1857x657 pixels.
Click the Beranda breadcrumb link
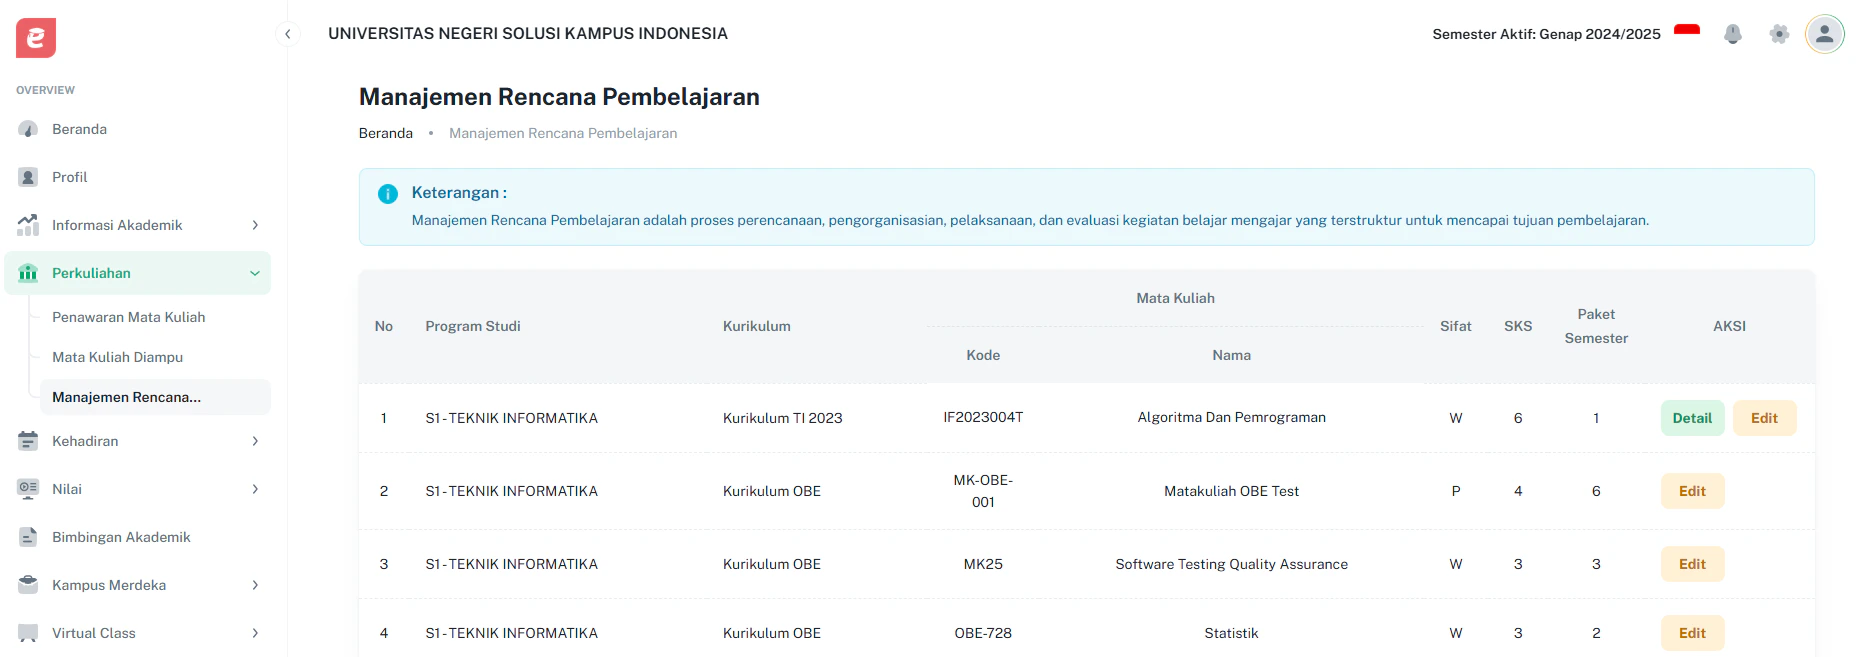(386, 133)
